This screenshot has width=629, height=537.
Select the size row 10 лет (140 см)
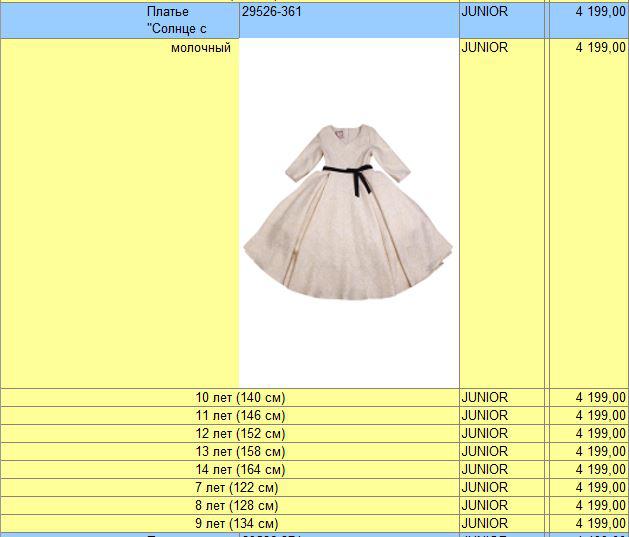[240, 398]
